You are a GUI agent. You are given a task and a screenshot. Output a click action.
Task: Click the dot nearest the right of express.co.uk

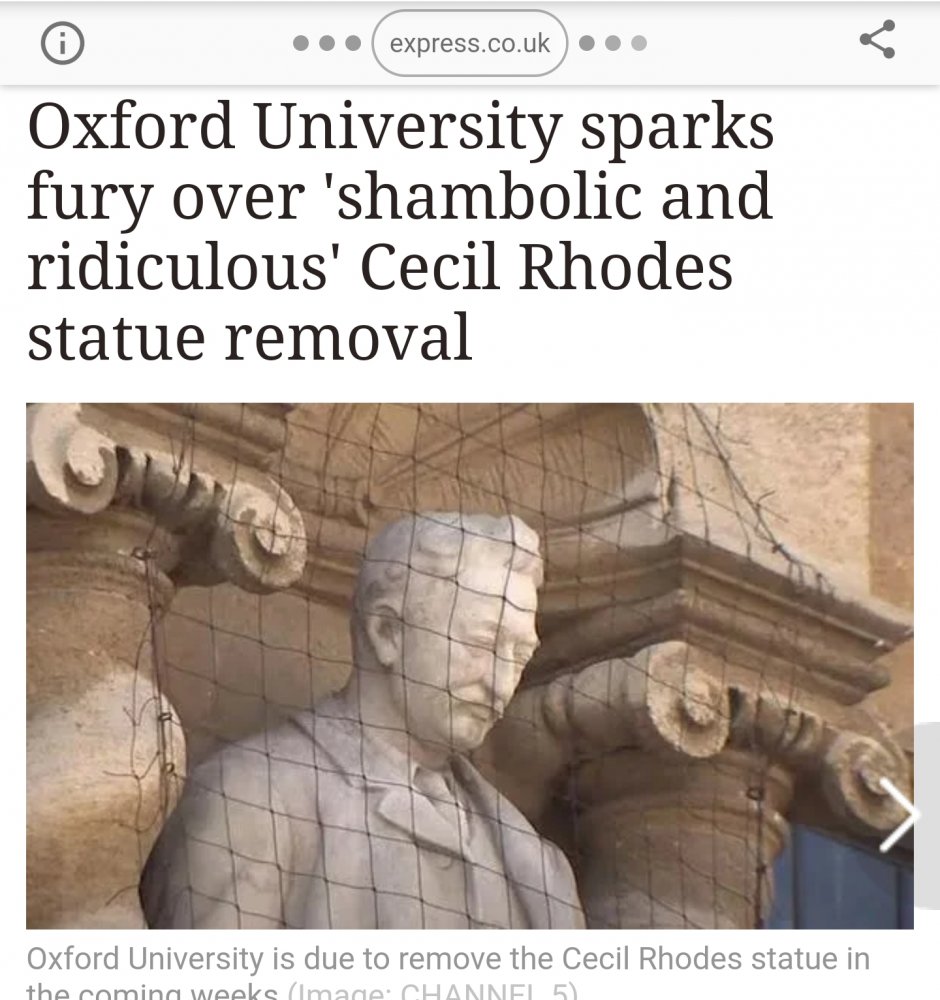(587, 43)
